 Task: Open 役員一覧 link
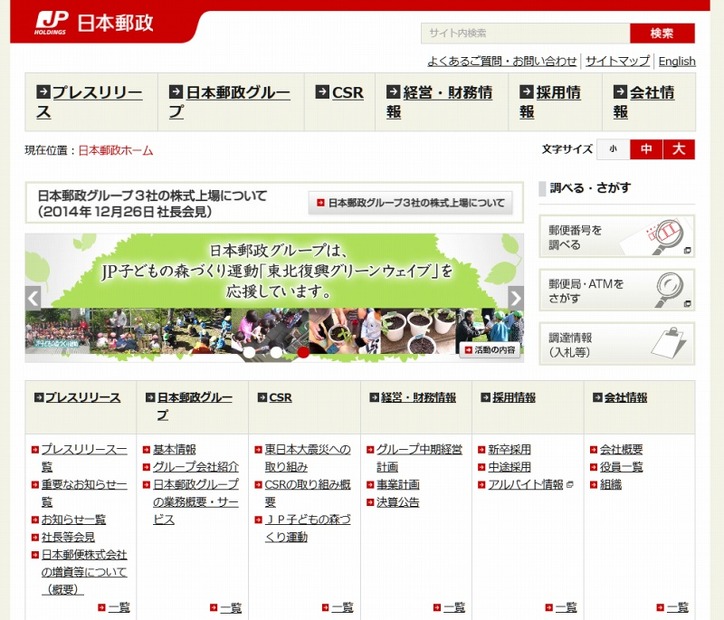coord(621,467)
